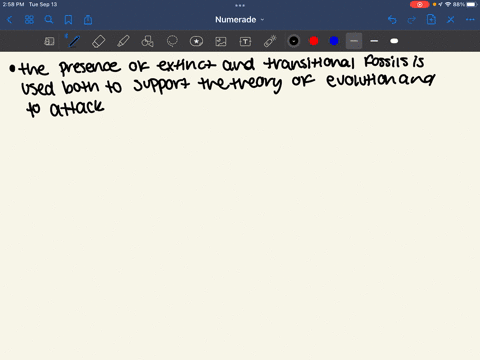The image size is (480, 360).
Task: Select the Shapes tool
Action: point(147,41)
